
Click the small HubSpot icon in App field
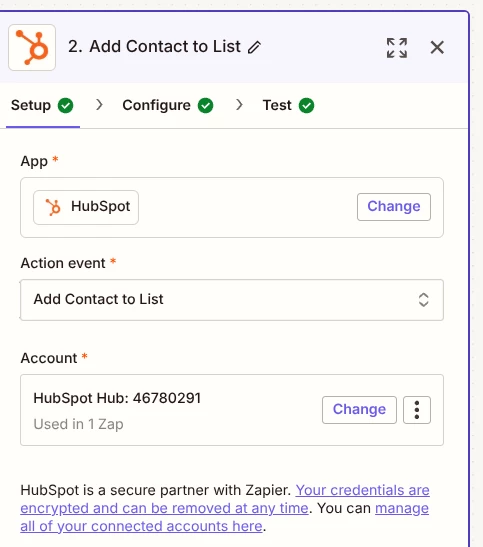(x=53, y=207)
